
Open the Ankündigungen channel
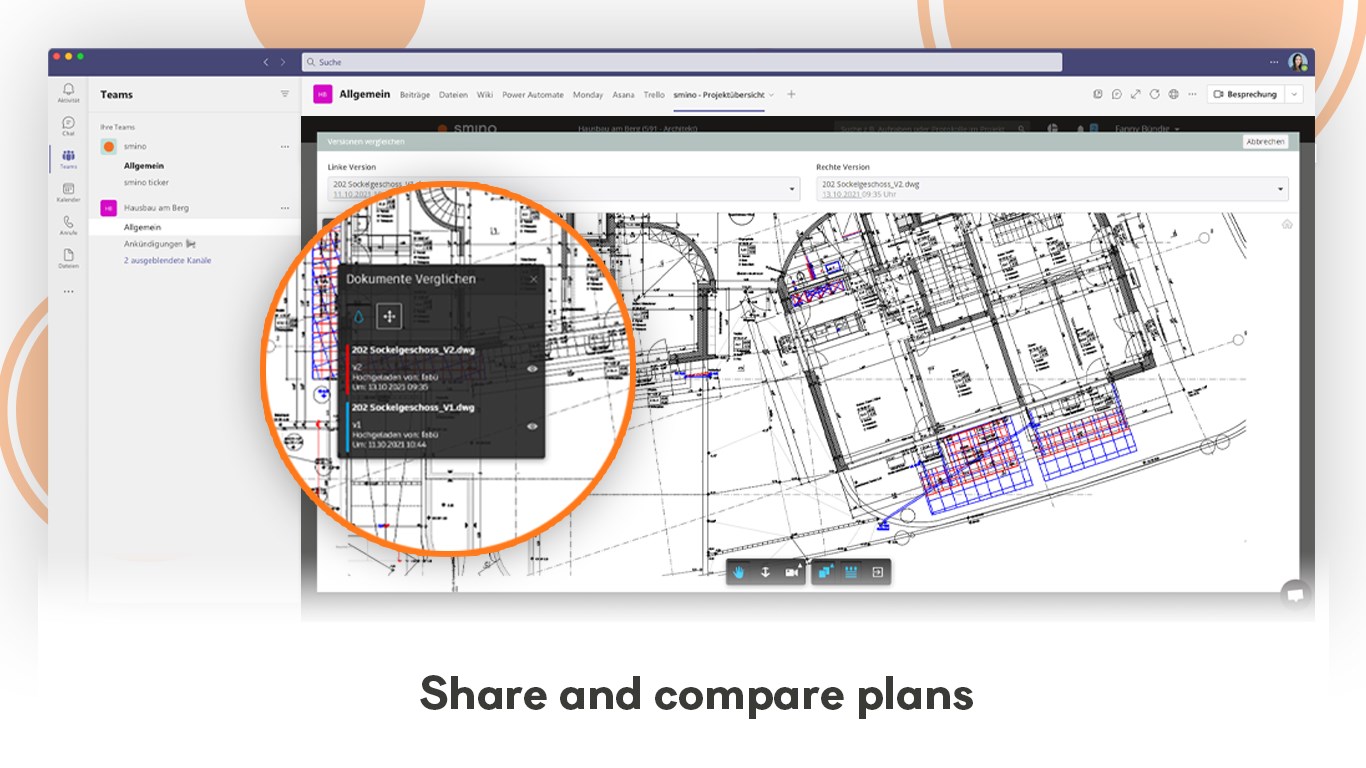pyautogui.click(x=159, y=244)
